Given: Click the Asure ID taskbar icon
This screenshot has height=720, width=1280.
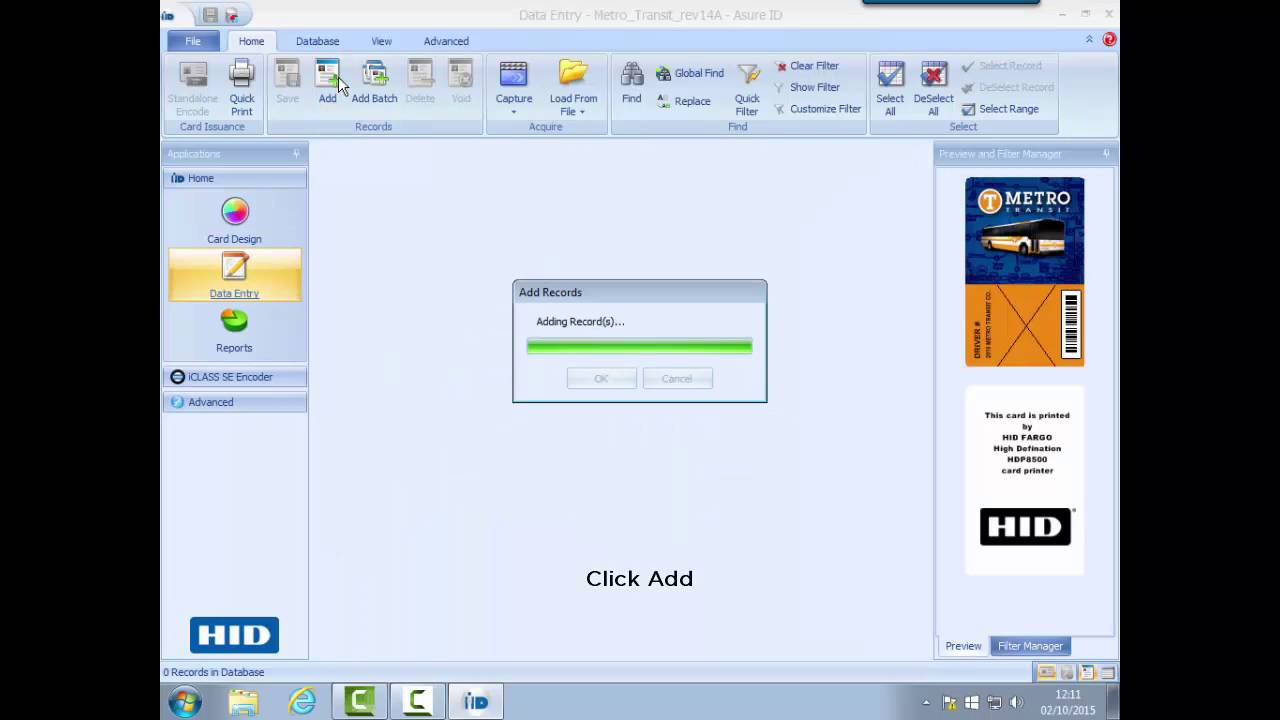Looking at the screenshot, I should tap(475, 702).
